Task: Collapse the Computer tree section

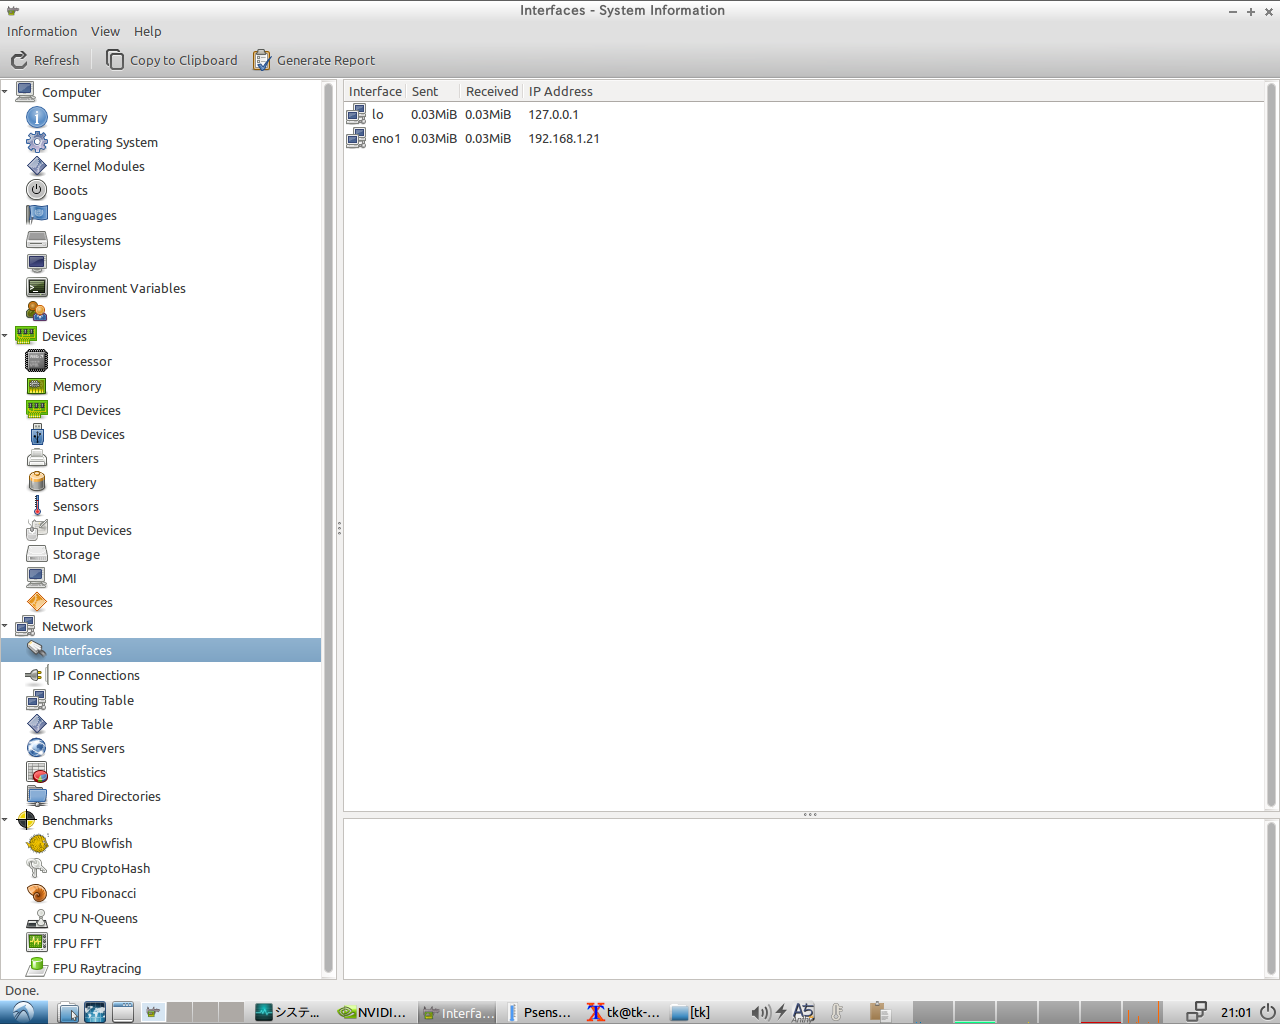Action: click(x=5, y=92)
